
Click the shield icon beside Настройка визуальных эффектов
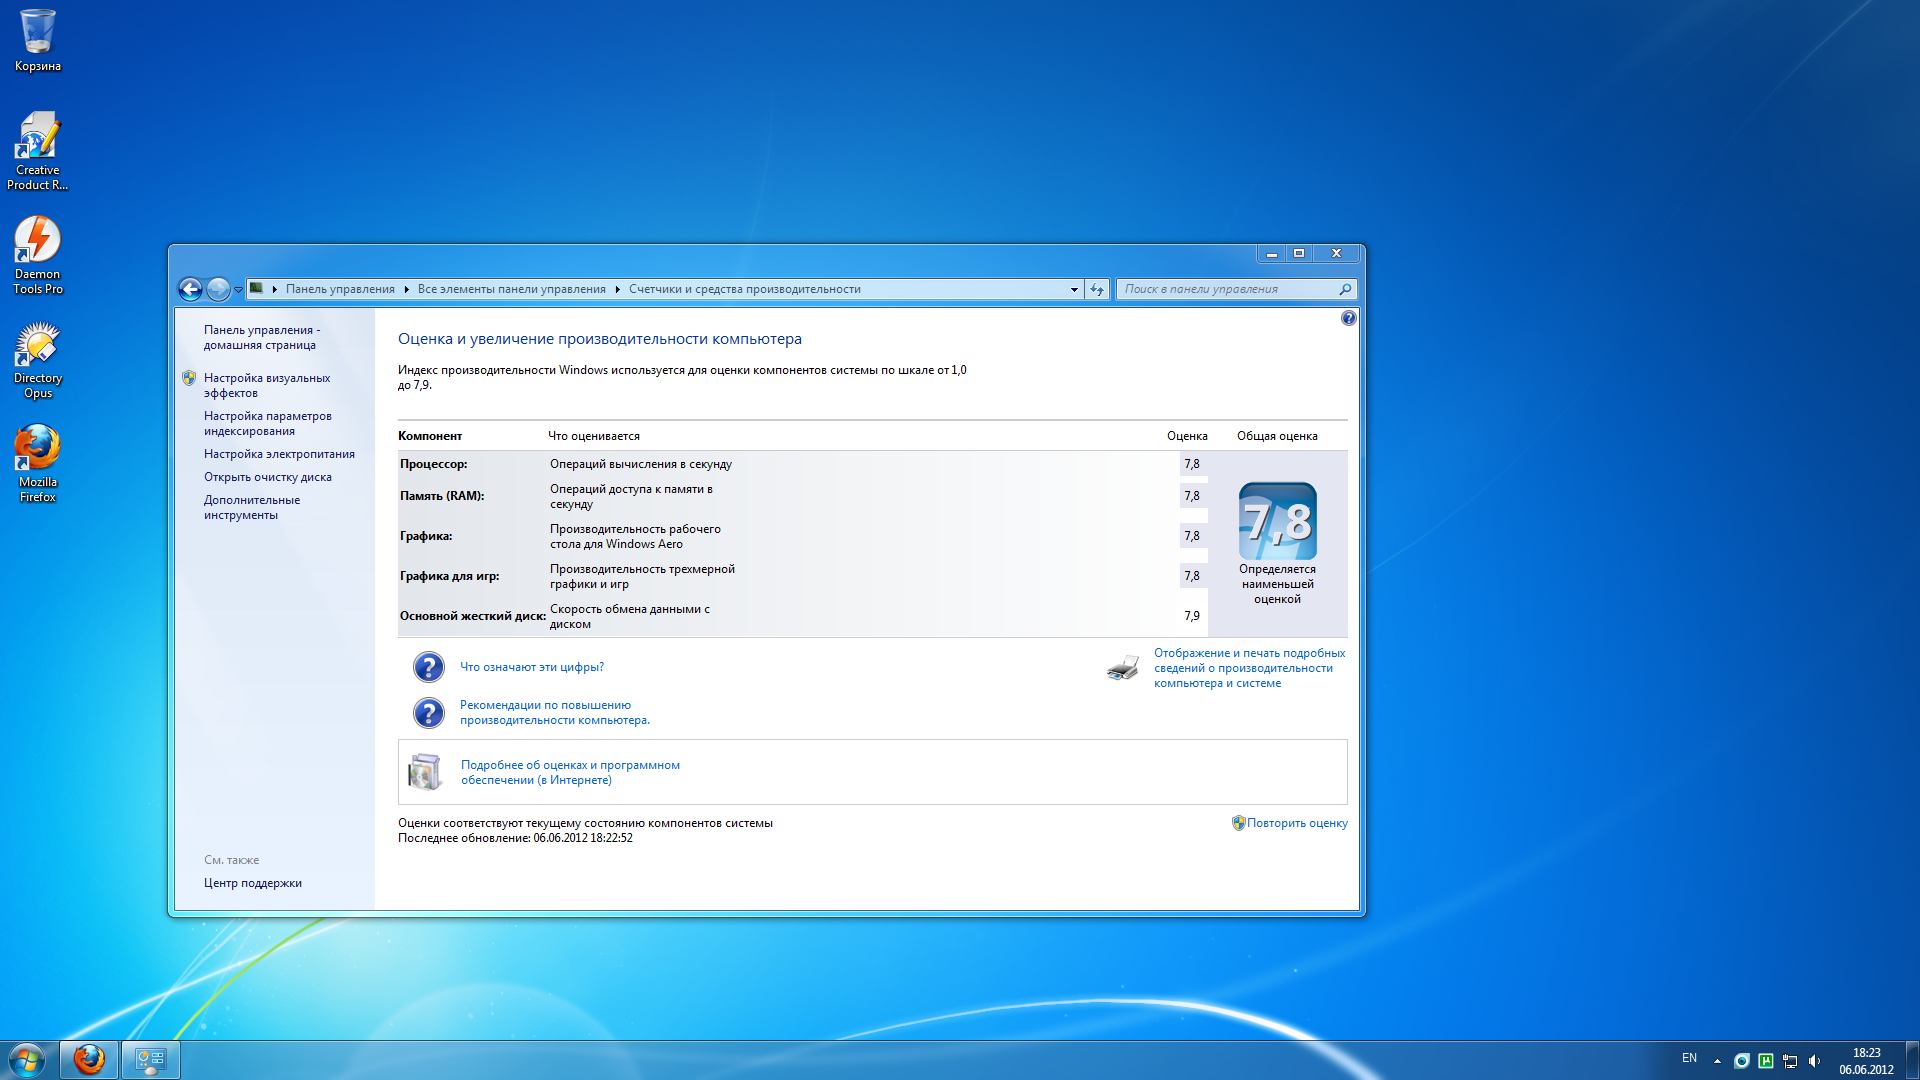(189, 378)
